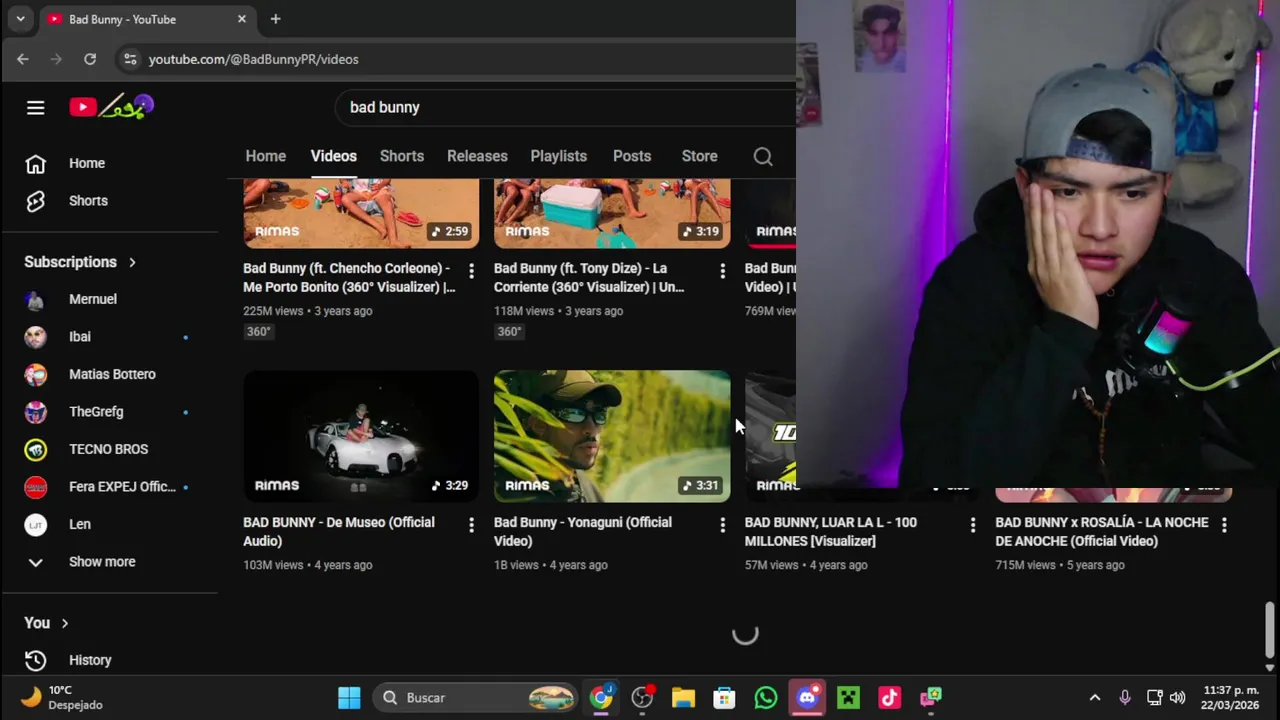Viewport: 1280px width, 720px height.
Task: Click the YouTube search box with bad bunny
Action: click(565, 107)
